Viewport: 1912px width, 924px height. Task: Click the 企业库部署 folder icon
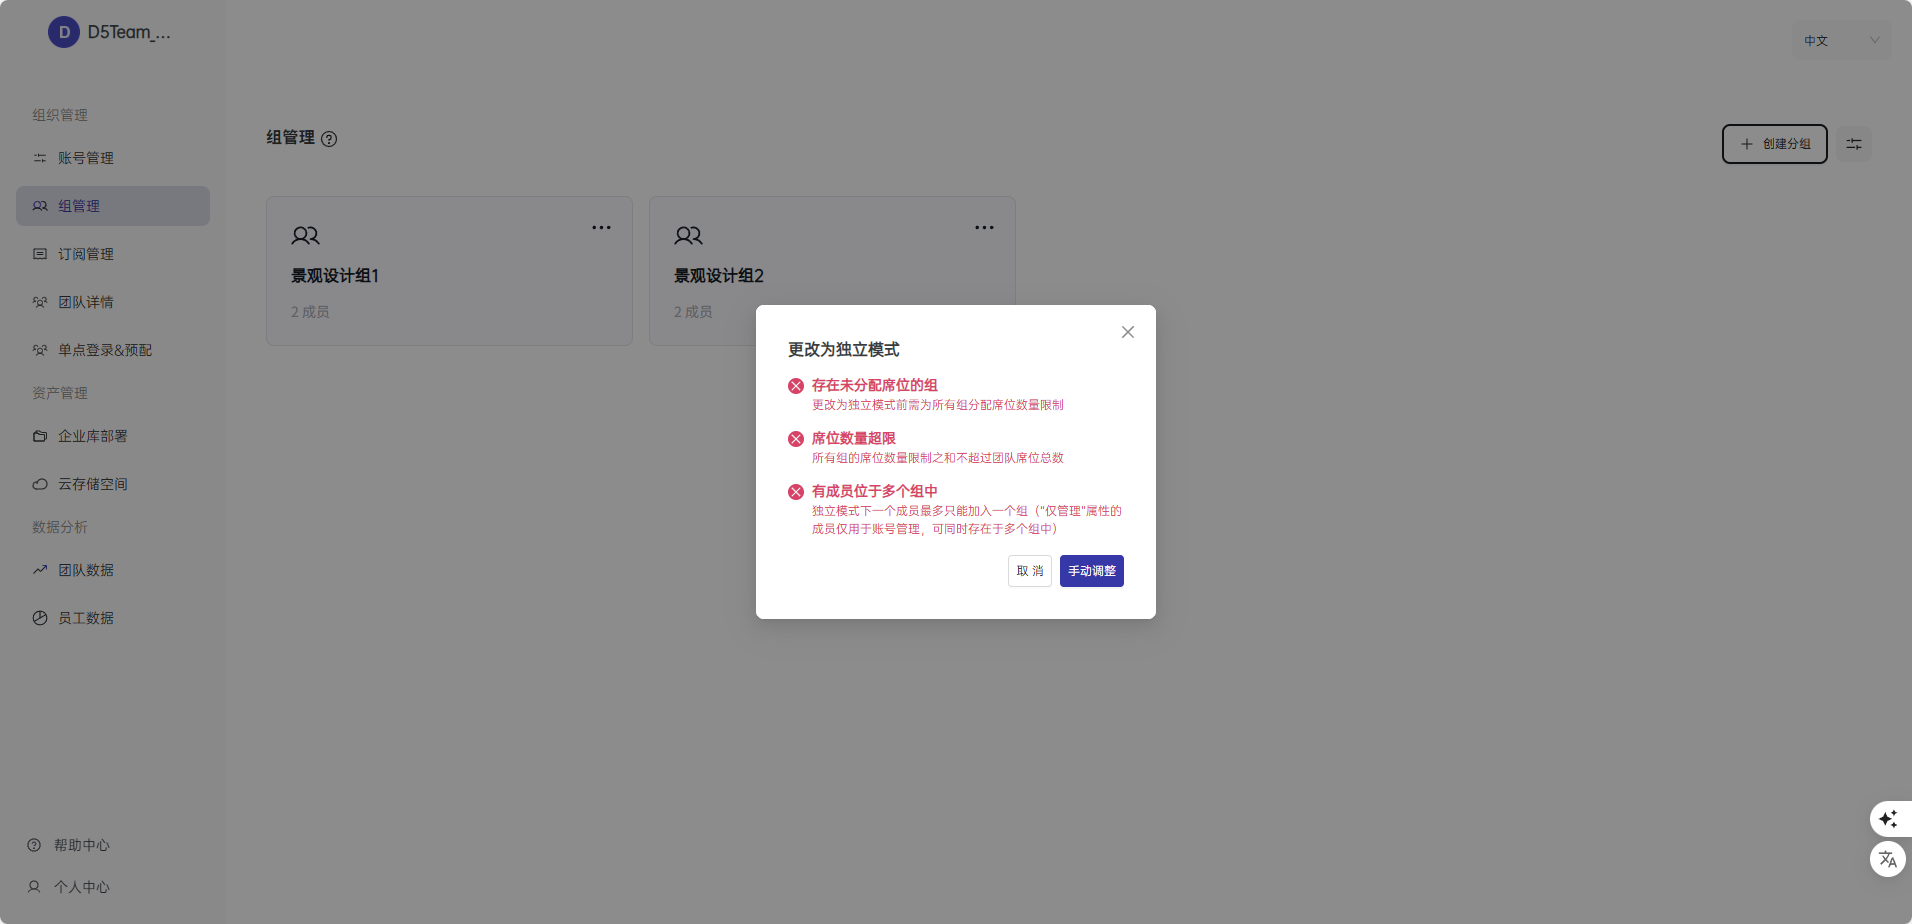(x=40, y=436)
